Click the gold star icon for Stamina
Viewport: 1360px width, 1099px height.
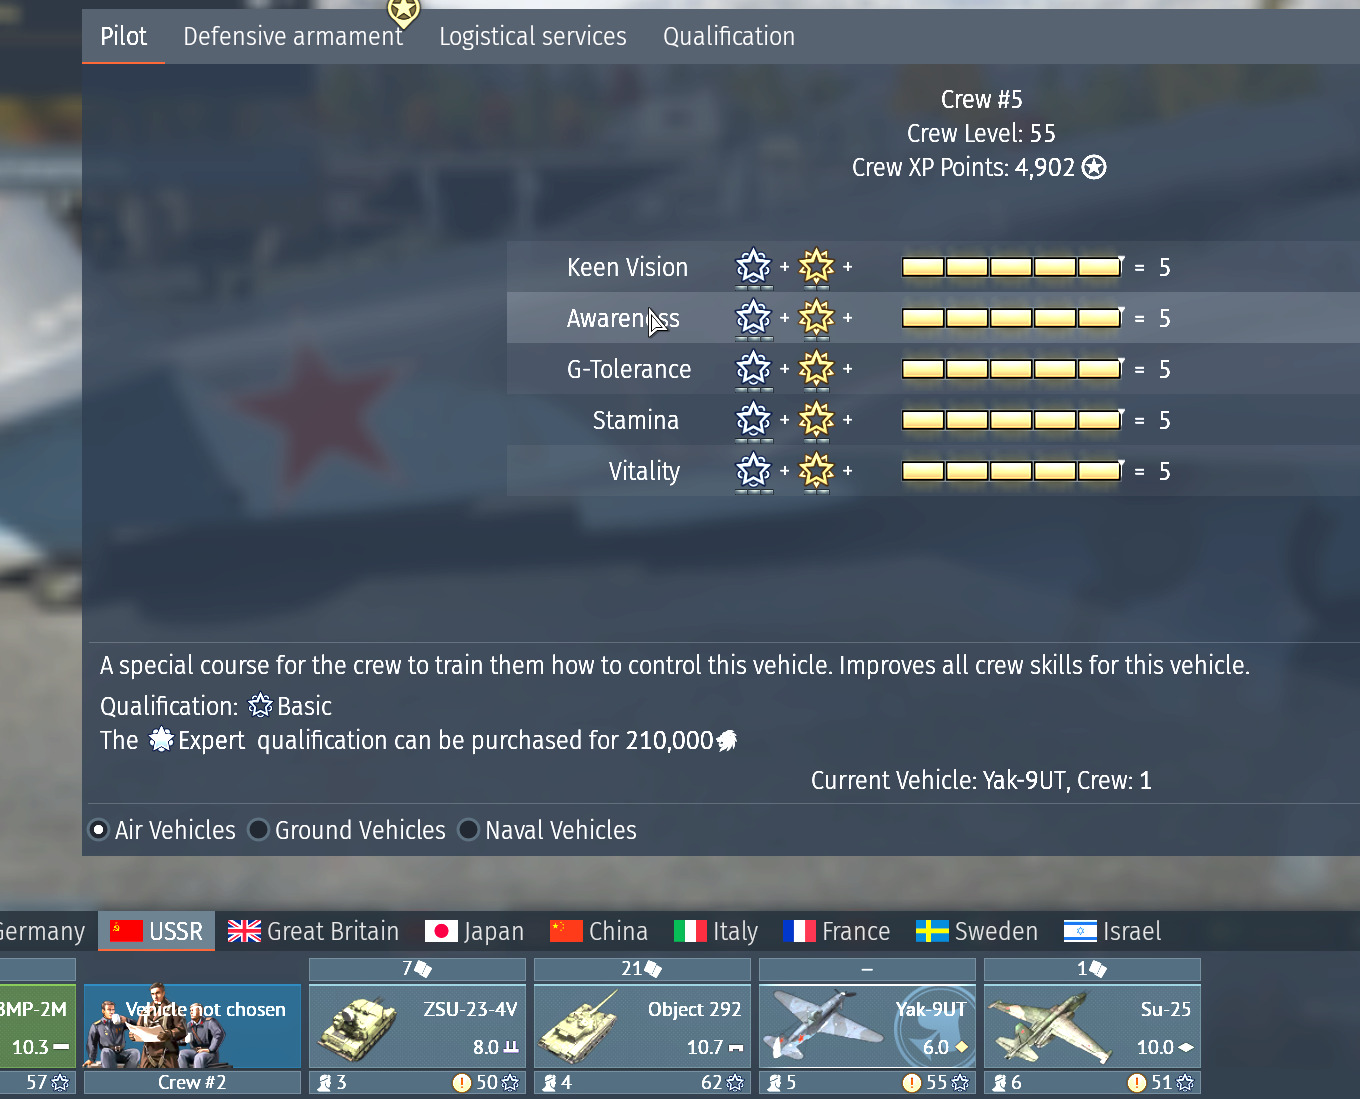pos(816,420)
